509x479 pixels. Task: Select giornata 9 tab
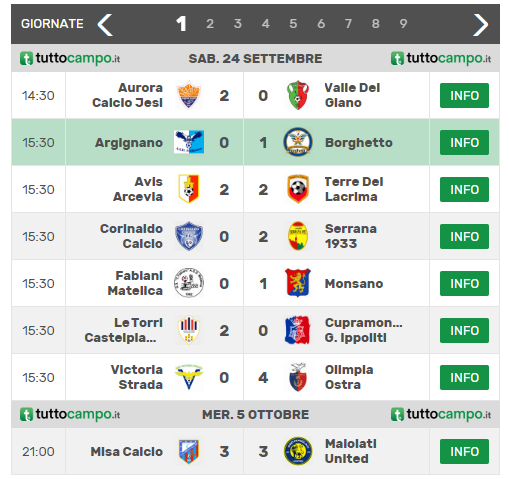pos(403,24)
